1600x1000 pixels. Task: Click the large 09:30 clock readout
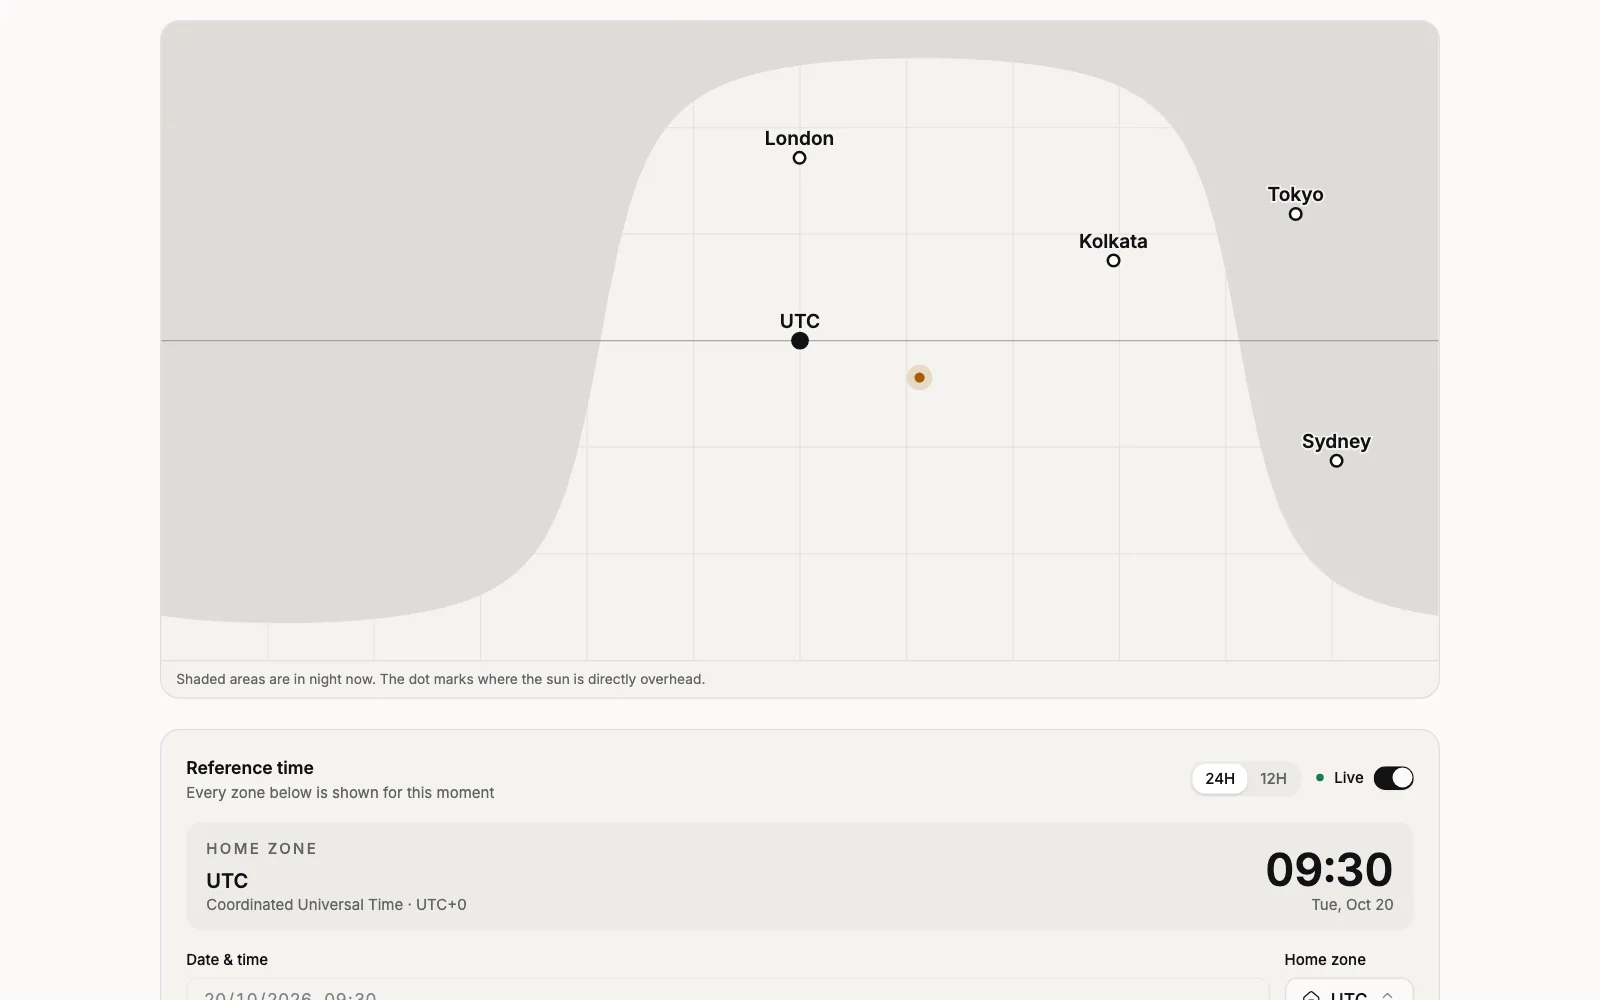[x=1328, y=869]
